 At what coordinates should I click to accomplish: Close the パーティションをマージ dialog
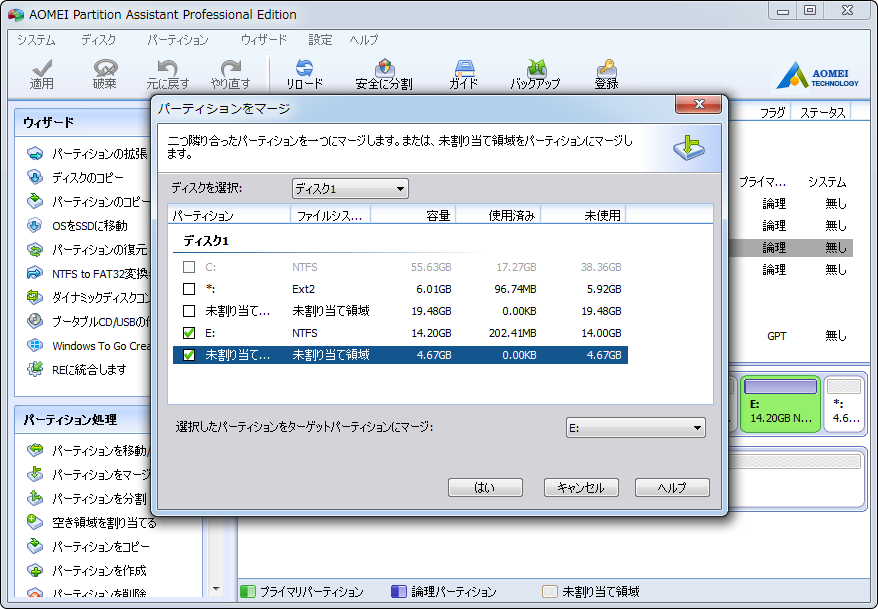click(x=698, y=104)
